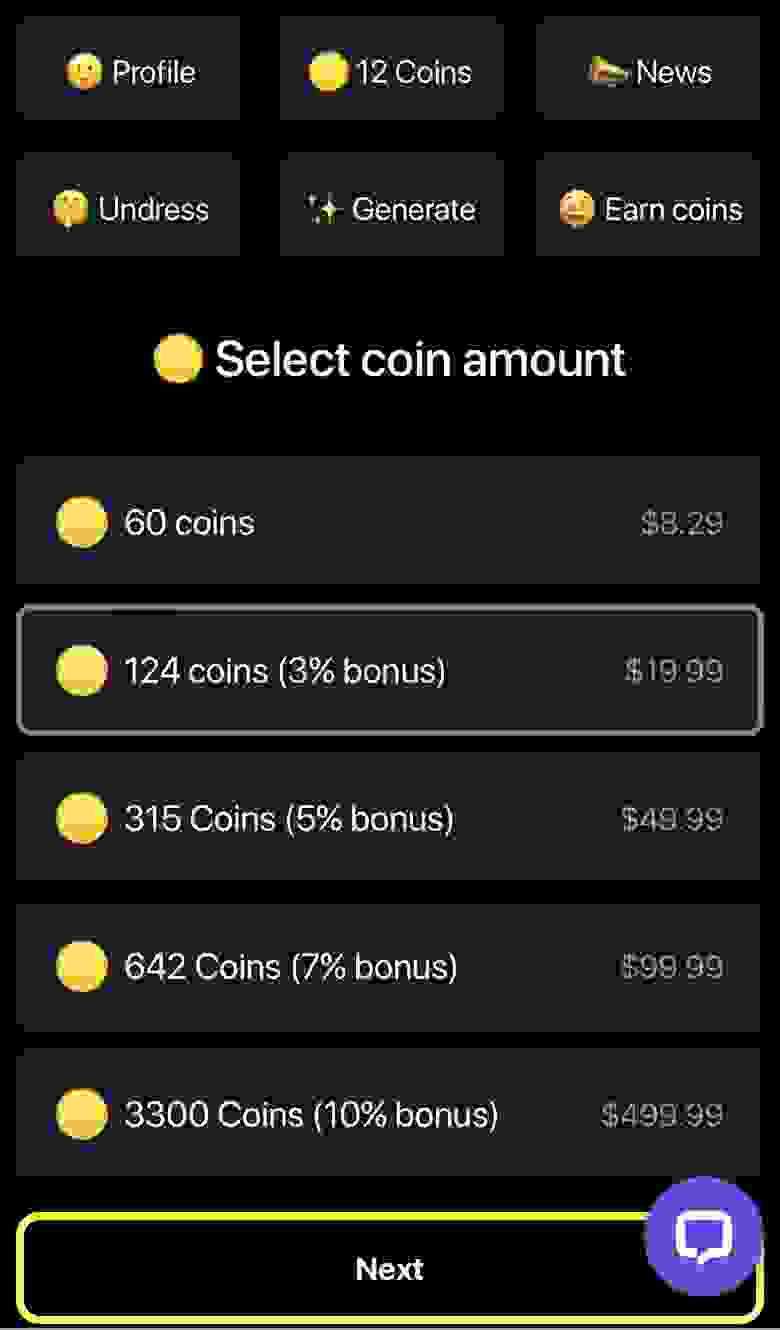Open the News page

(x=648, y=72)
